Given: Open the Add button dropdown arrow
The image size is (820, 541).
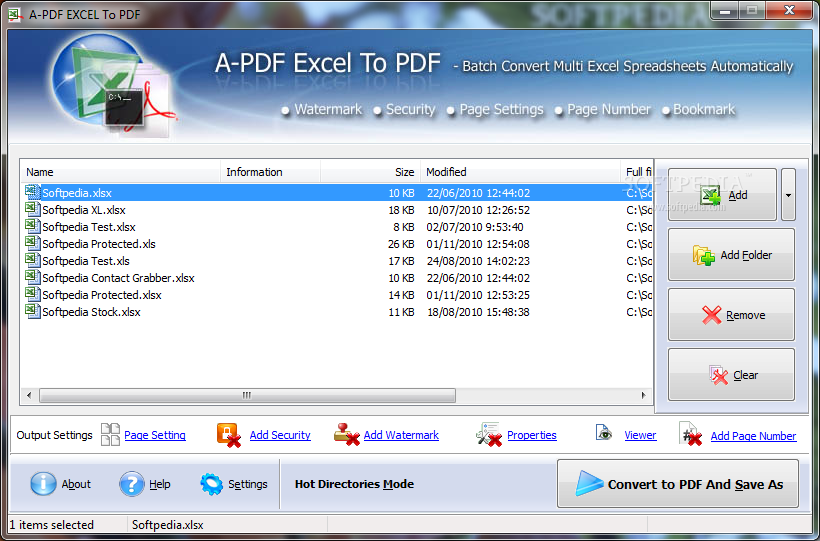Looking at the screenshot, I should click(x=788, y=195).
